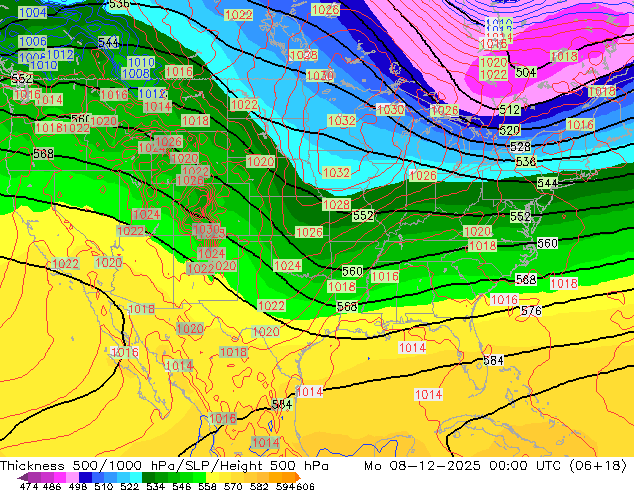The image size is (634, 490).
Task: Pick the dark navy blue legend swatch
Action: [x=85, y=477]
